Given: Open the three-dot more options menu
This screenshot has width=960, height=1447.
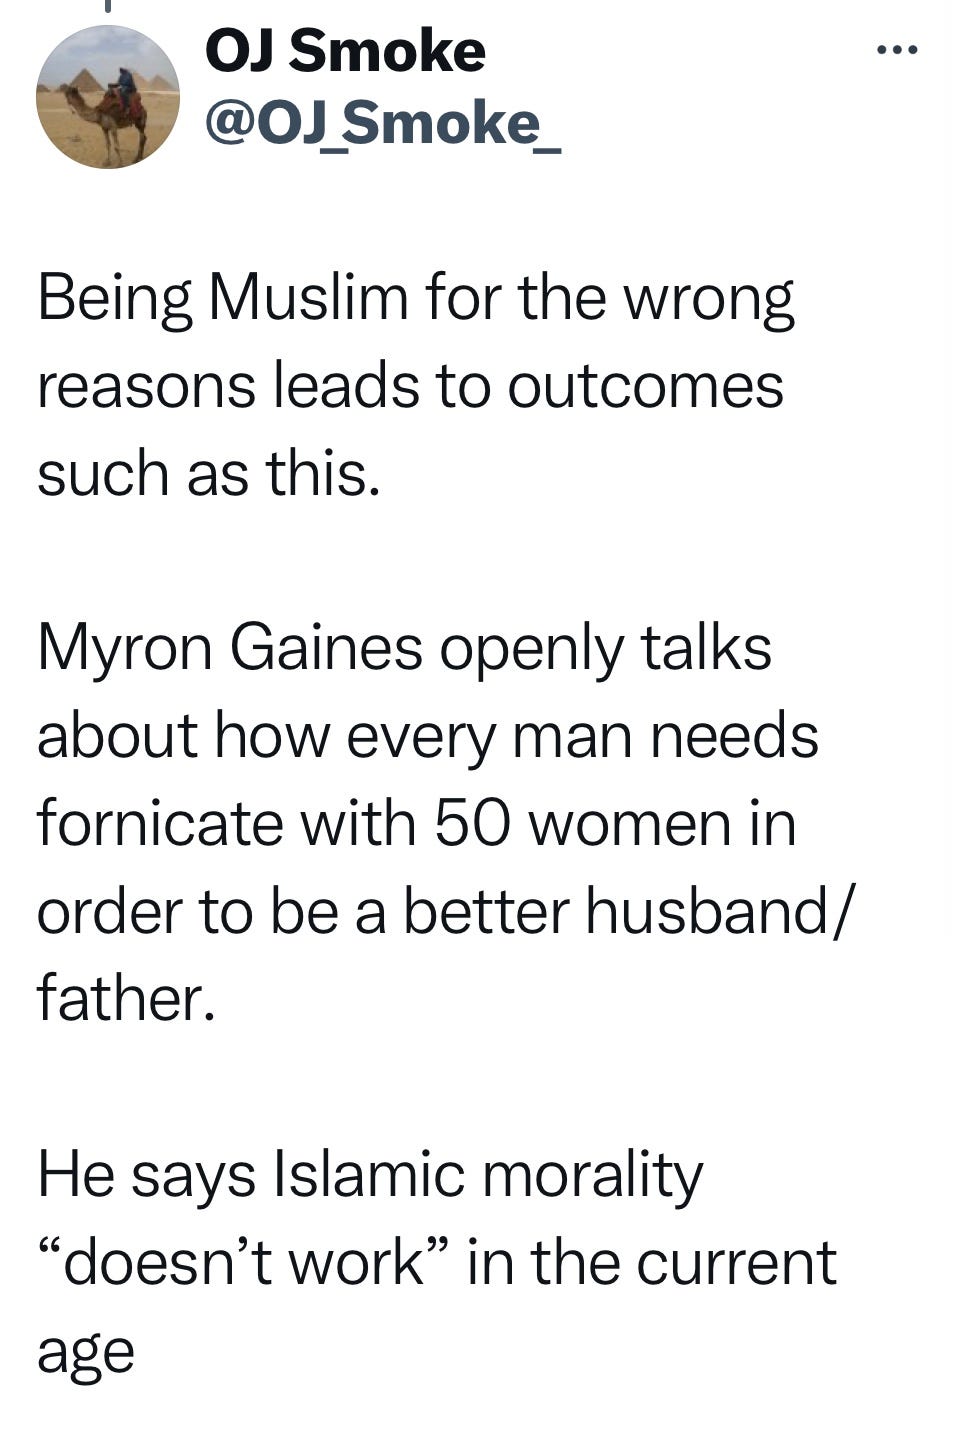Looking at the screenshot, I should tap(896, 48).
